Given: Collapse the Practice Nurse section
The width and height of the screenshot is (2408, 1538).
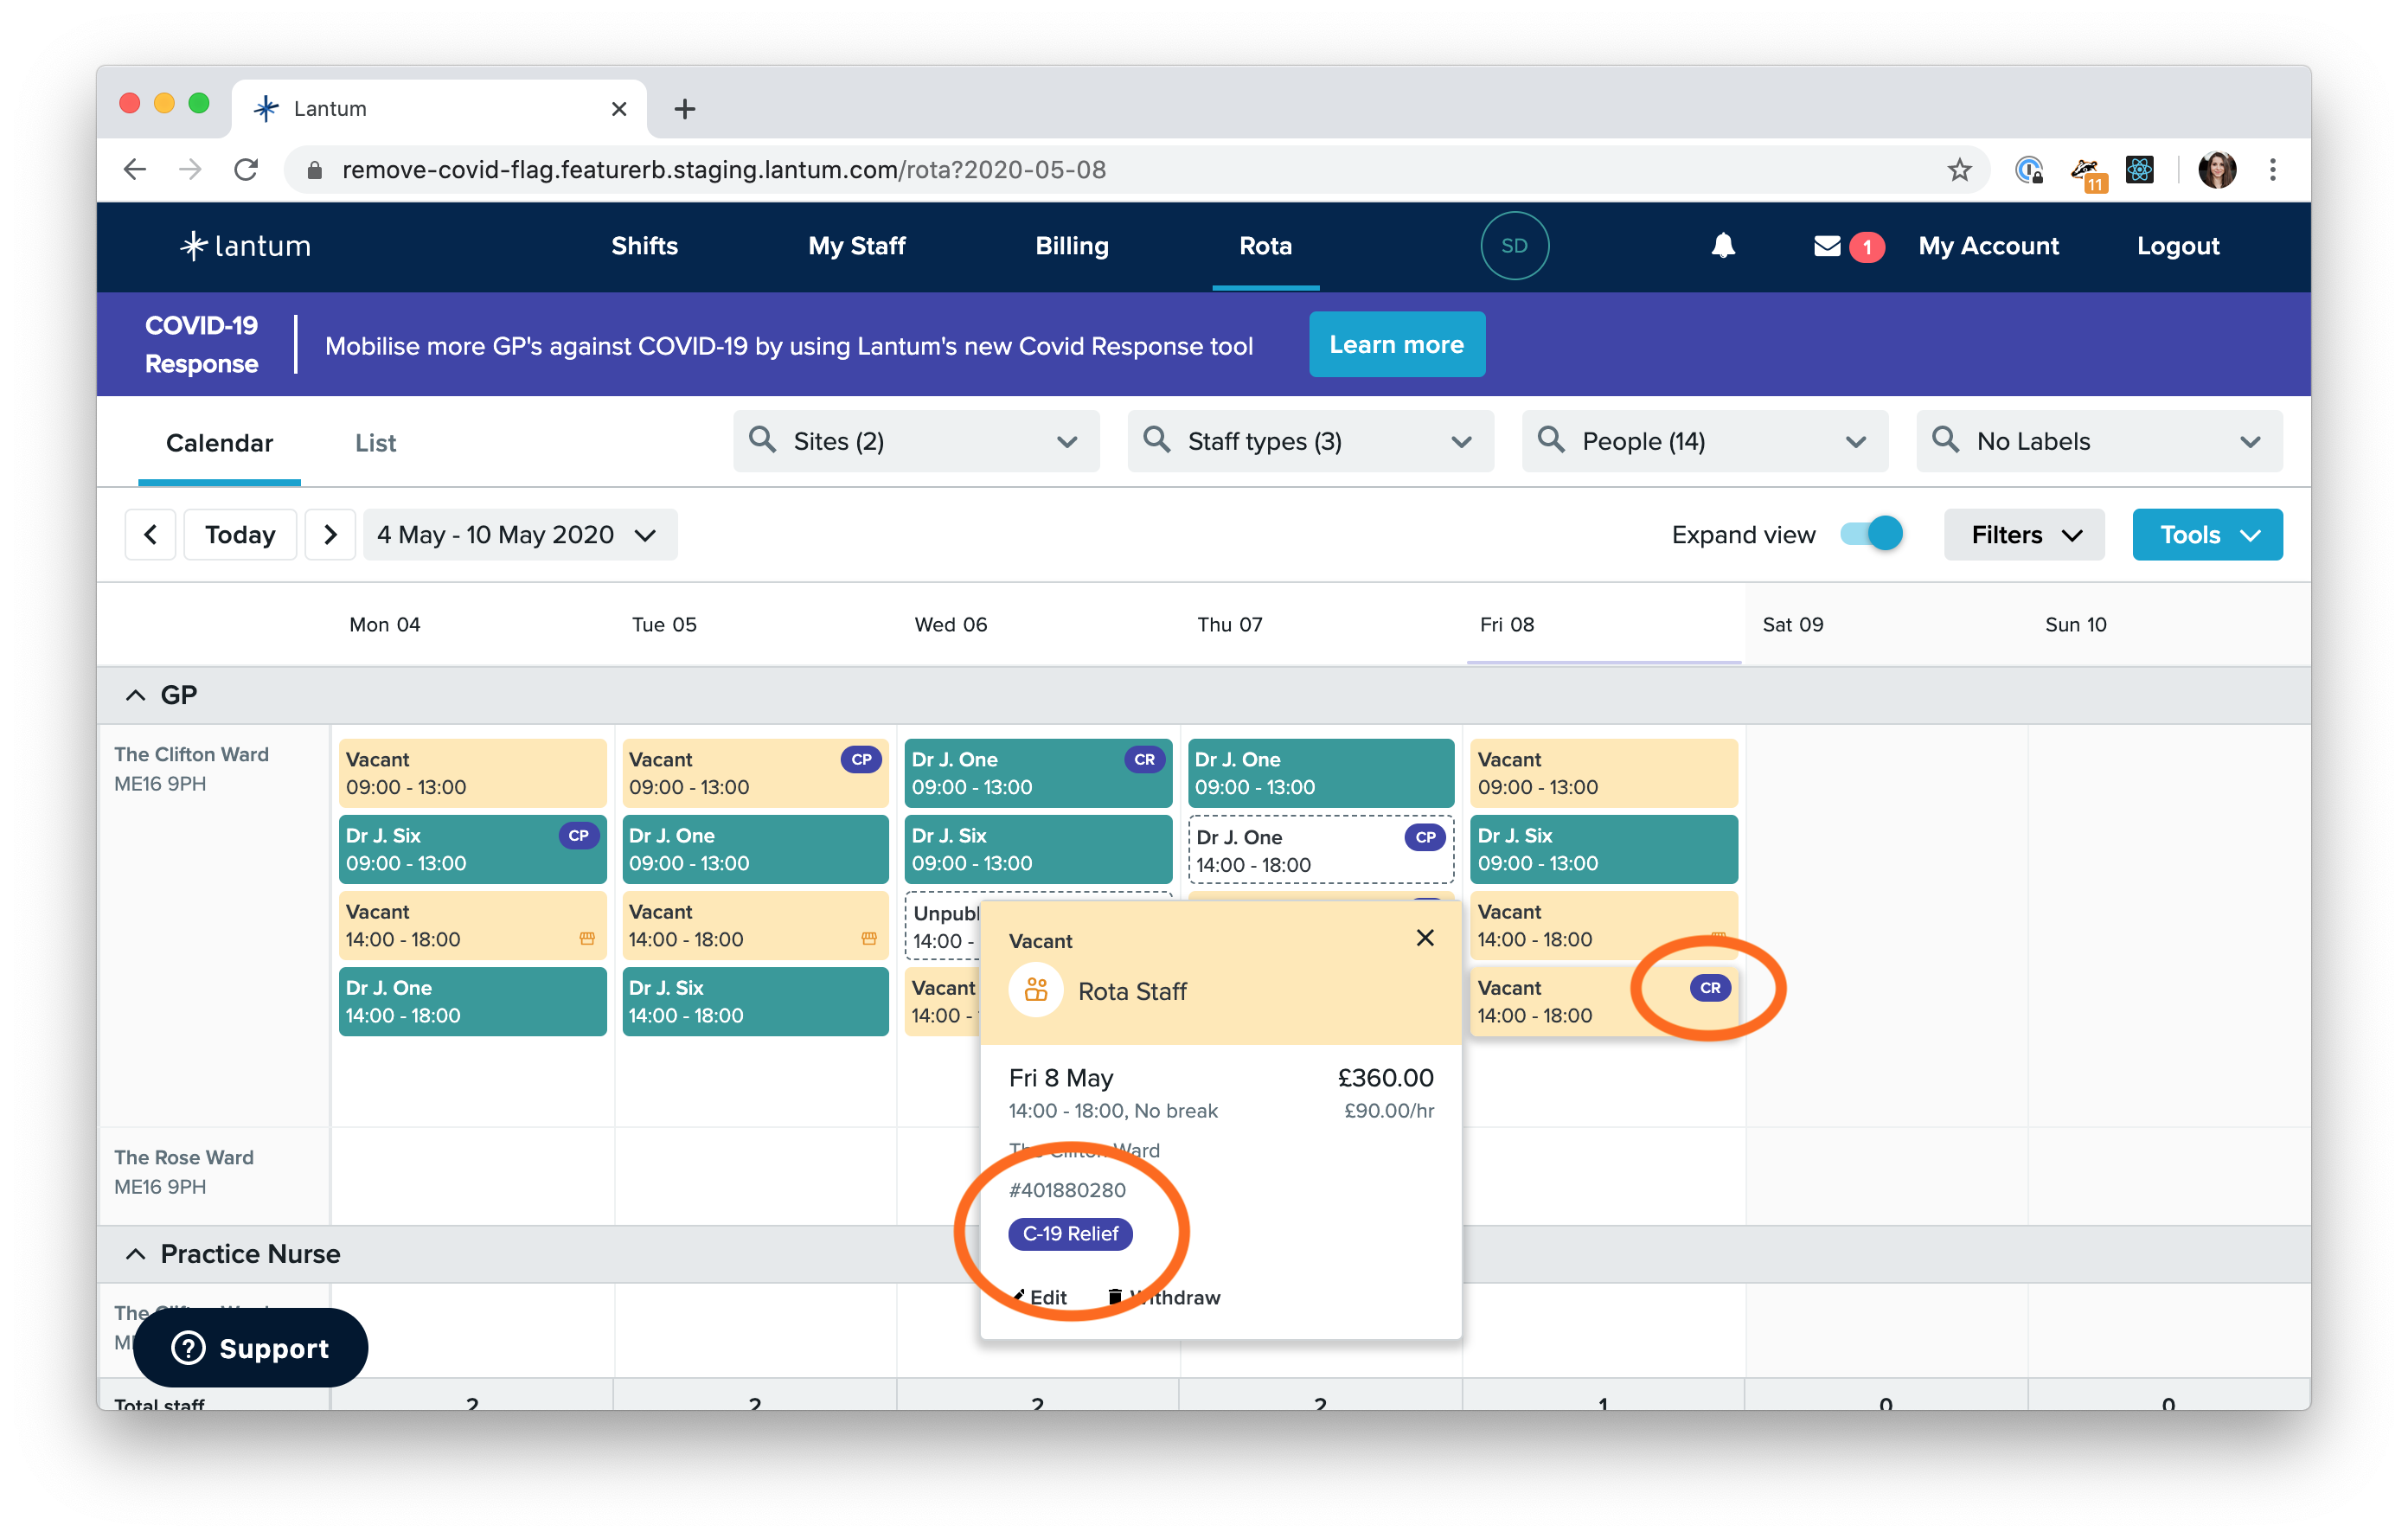Looking at the screenshot, I should tap(136, 1254).
